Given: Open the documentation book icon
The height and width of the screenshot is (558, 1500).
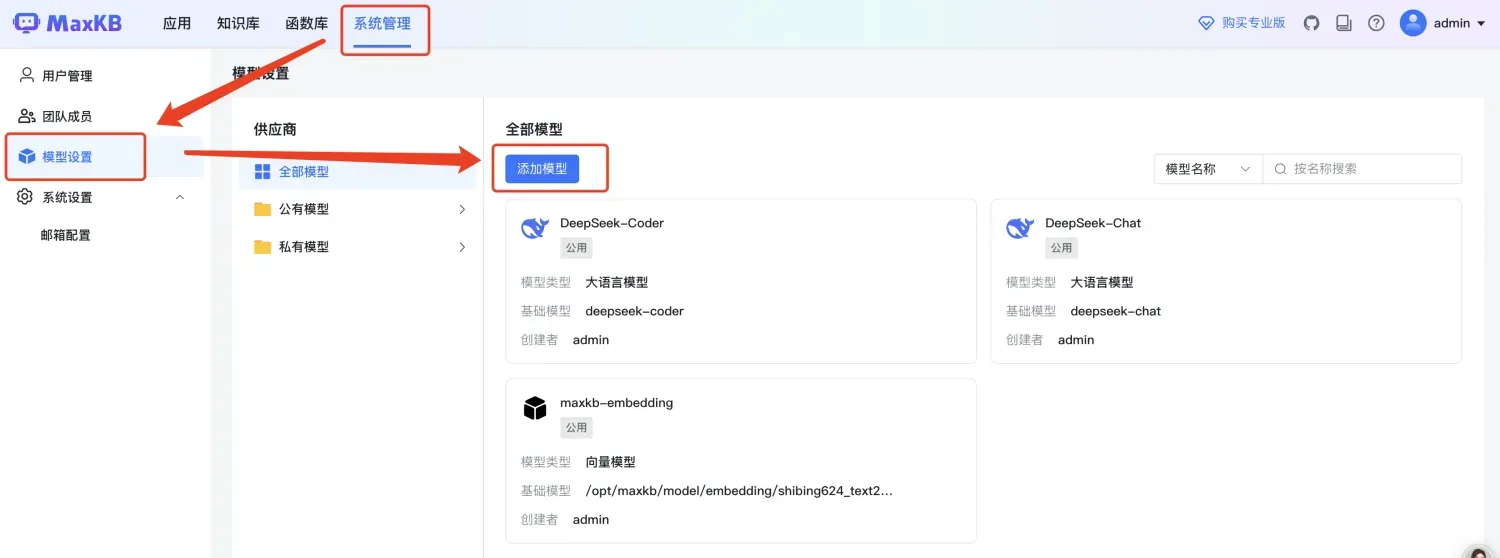Looking at the screenshot, I should pos(1344,23).
